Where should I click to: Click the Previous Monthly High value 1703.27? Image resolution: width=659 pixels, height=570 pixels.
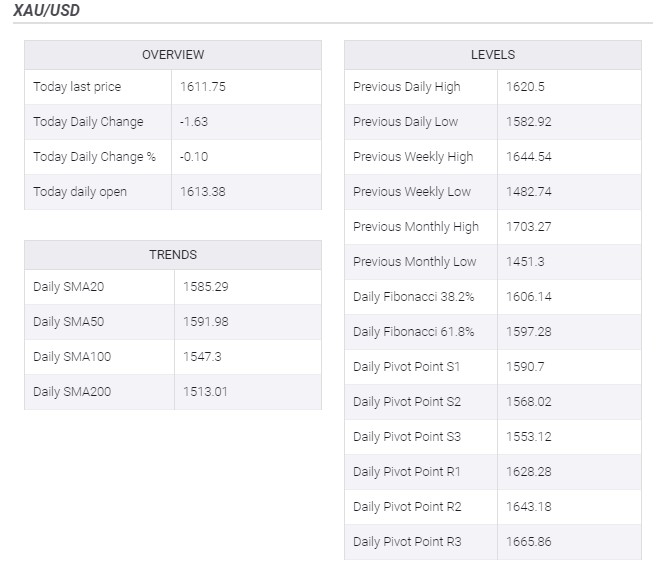(x=529, y=227)
